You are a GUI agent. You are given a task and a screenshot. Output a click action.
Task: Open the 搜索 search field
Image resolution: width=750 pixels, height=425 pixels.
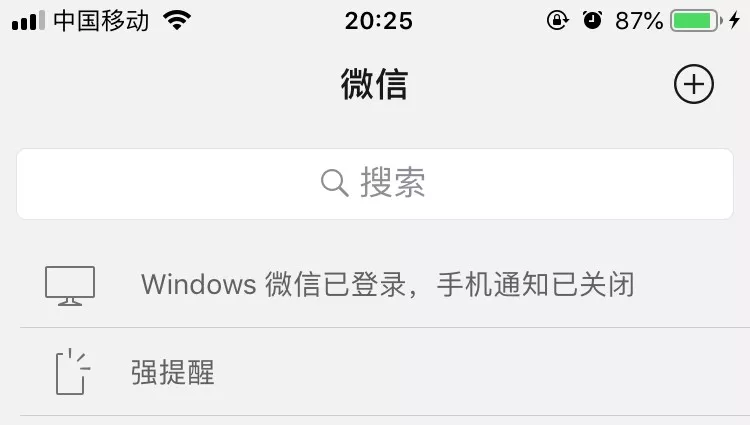[x=375, y=184]
